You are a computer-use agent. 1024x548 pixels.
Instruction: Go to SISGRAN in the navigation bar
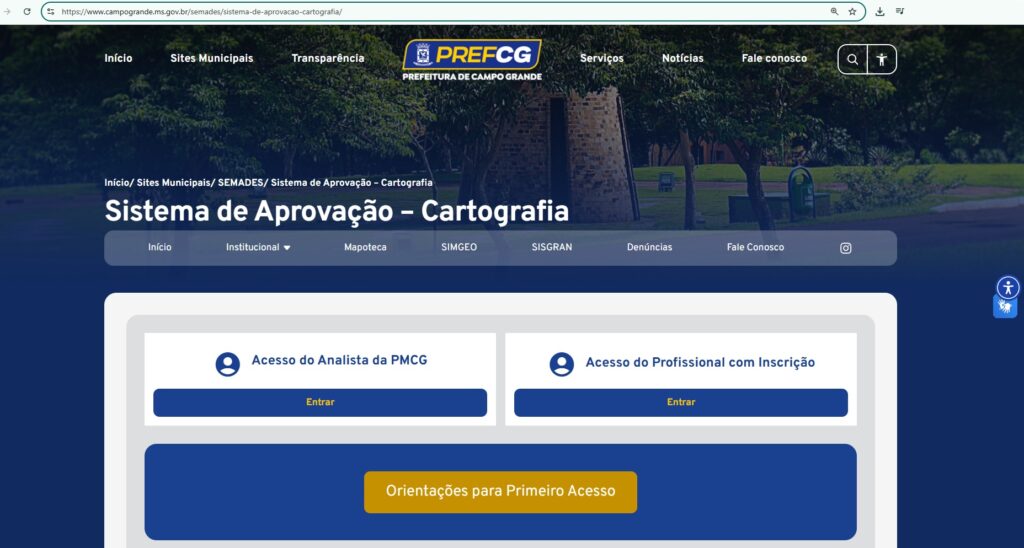pos(552,247)
